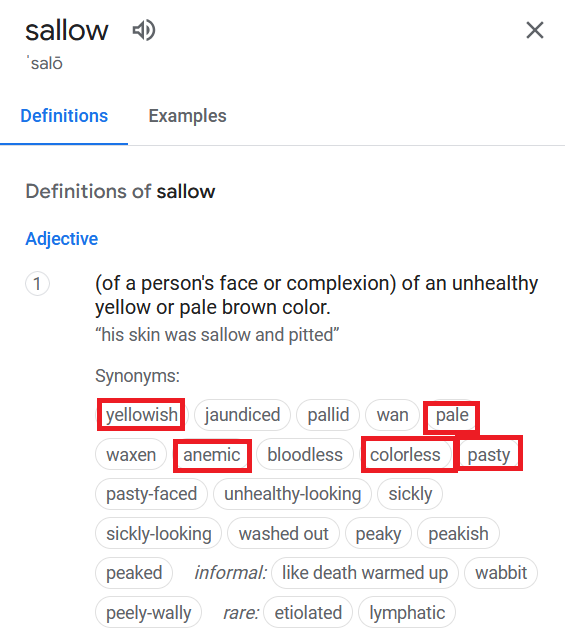565x640 pixels.
Task: Play the sallow pronunciation audio
Action: click(x=144, y=30)
